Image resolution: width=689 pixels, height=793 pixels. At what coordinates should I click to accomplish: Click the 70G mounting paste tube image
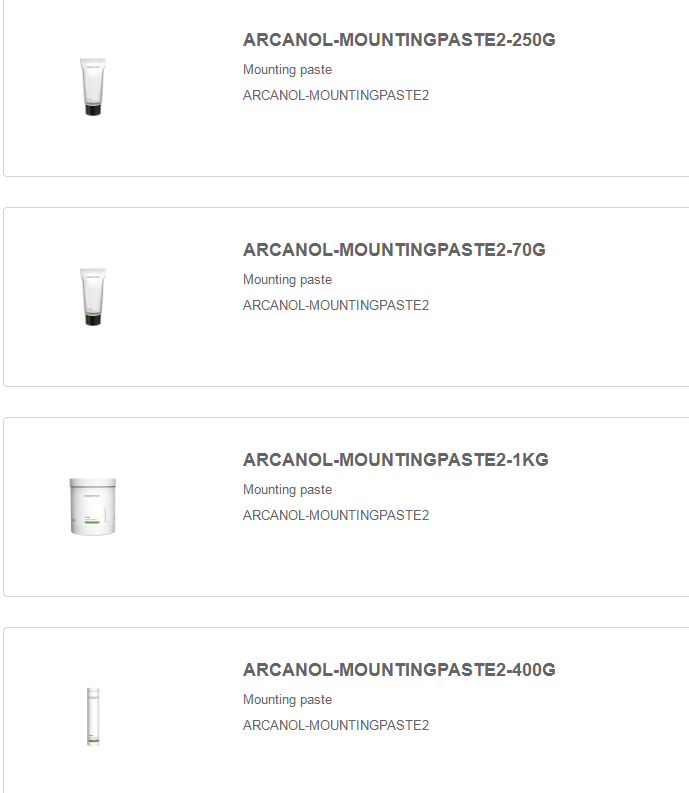pos(92,297)
